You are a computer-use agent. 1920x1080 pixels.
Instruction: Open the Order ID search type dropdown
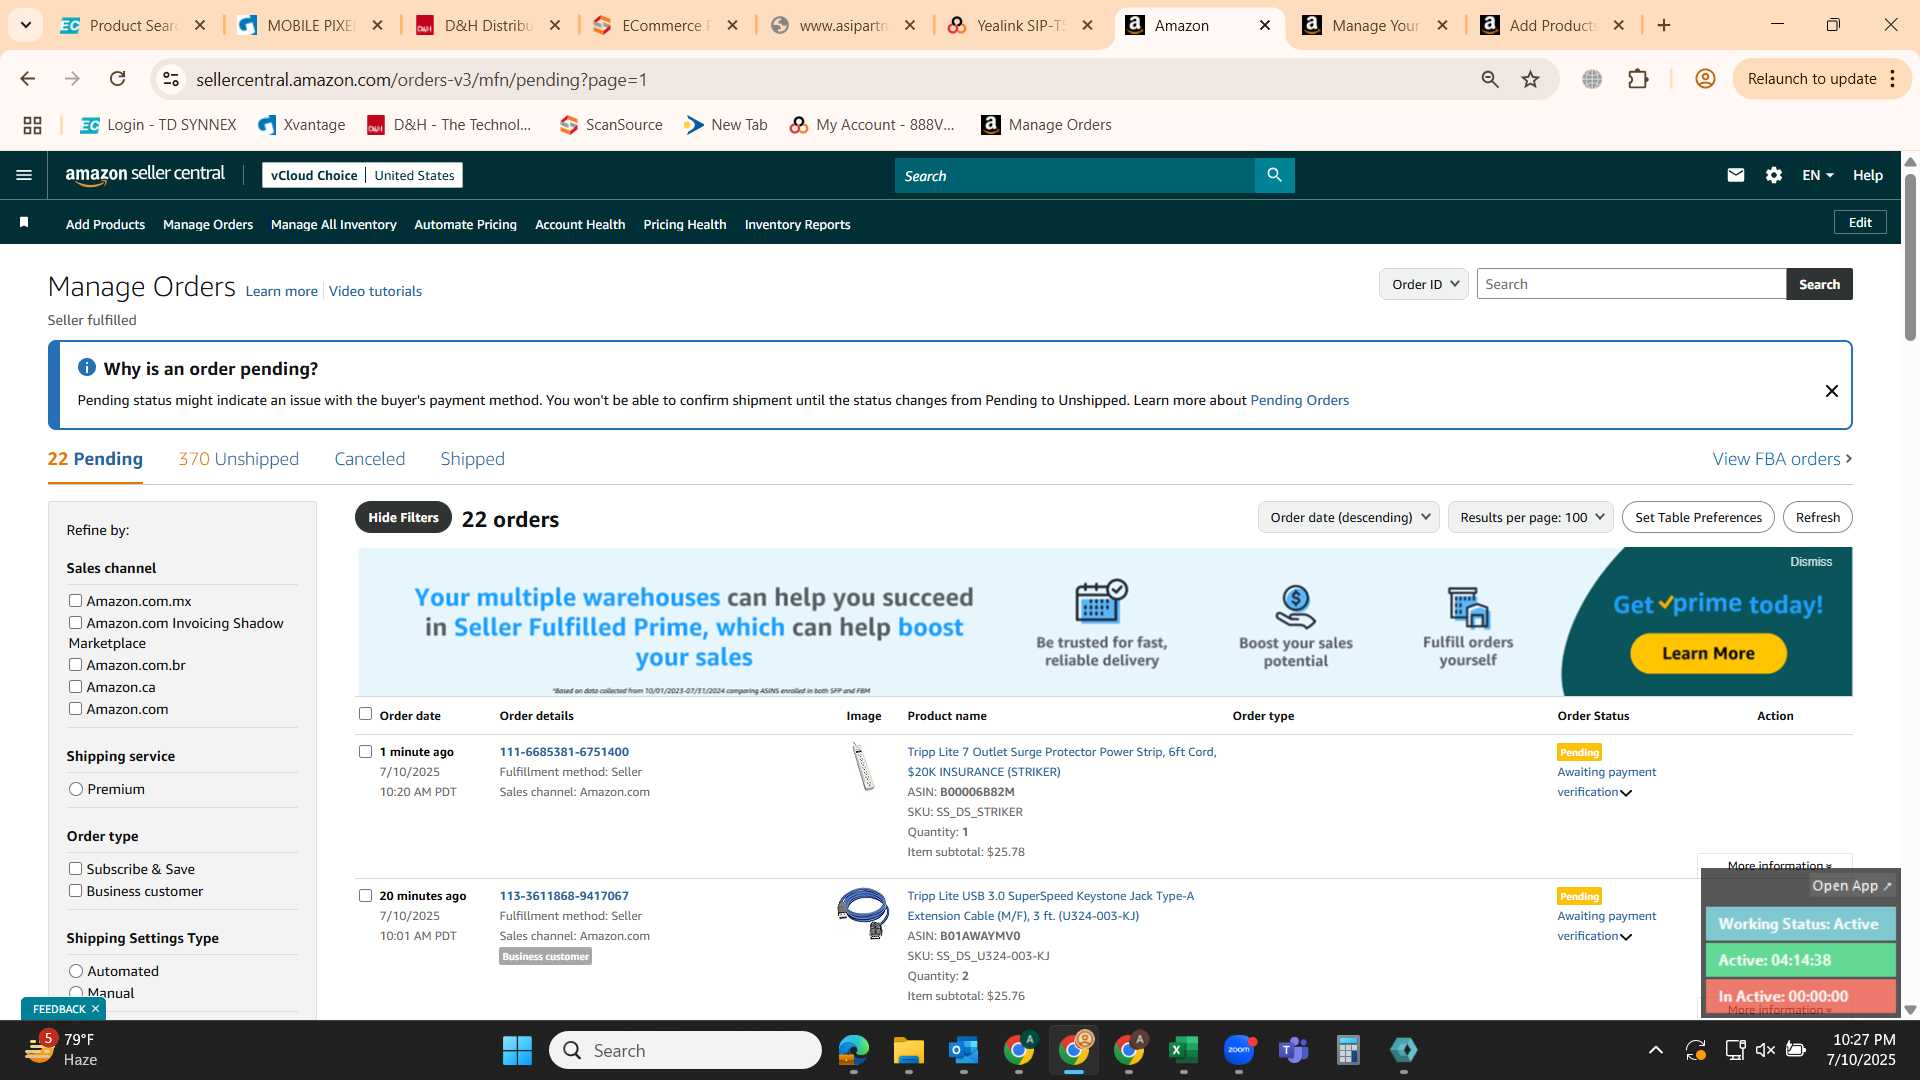pyautogui.click(x=1423, y=284)
